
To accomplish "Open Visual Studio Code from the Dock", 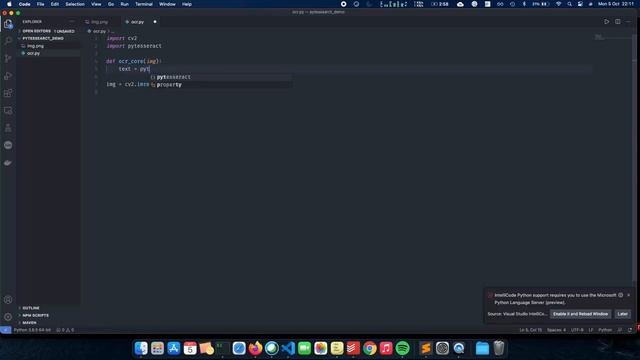I will pos(288,348).
